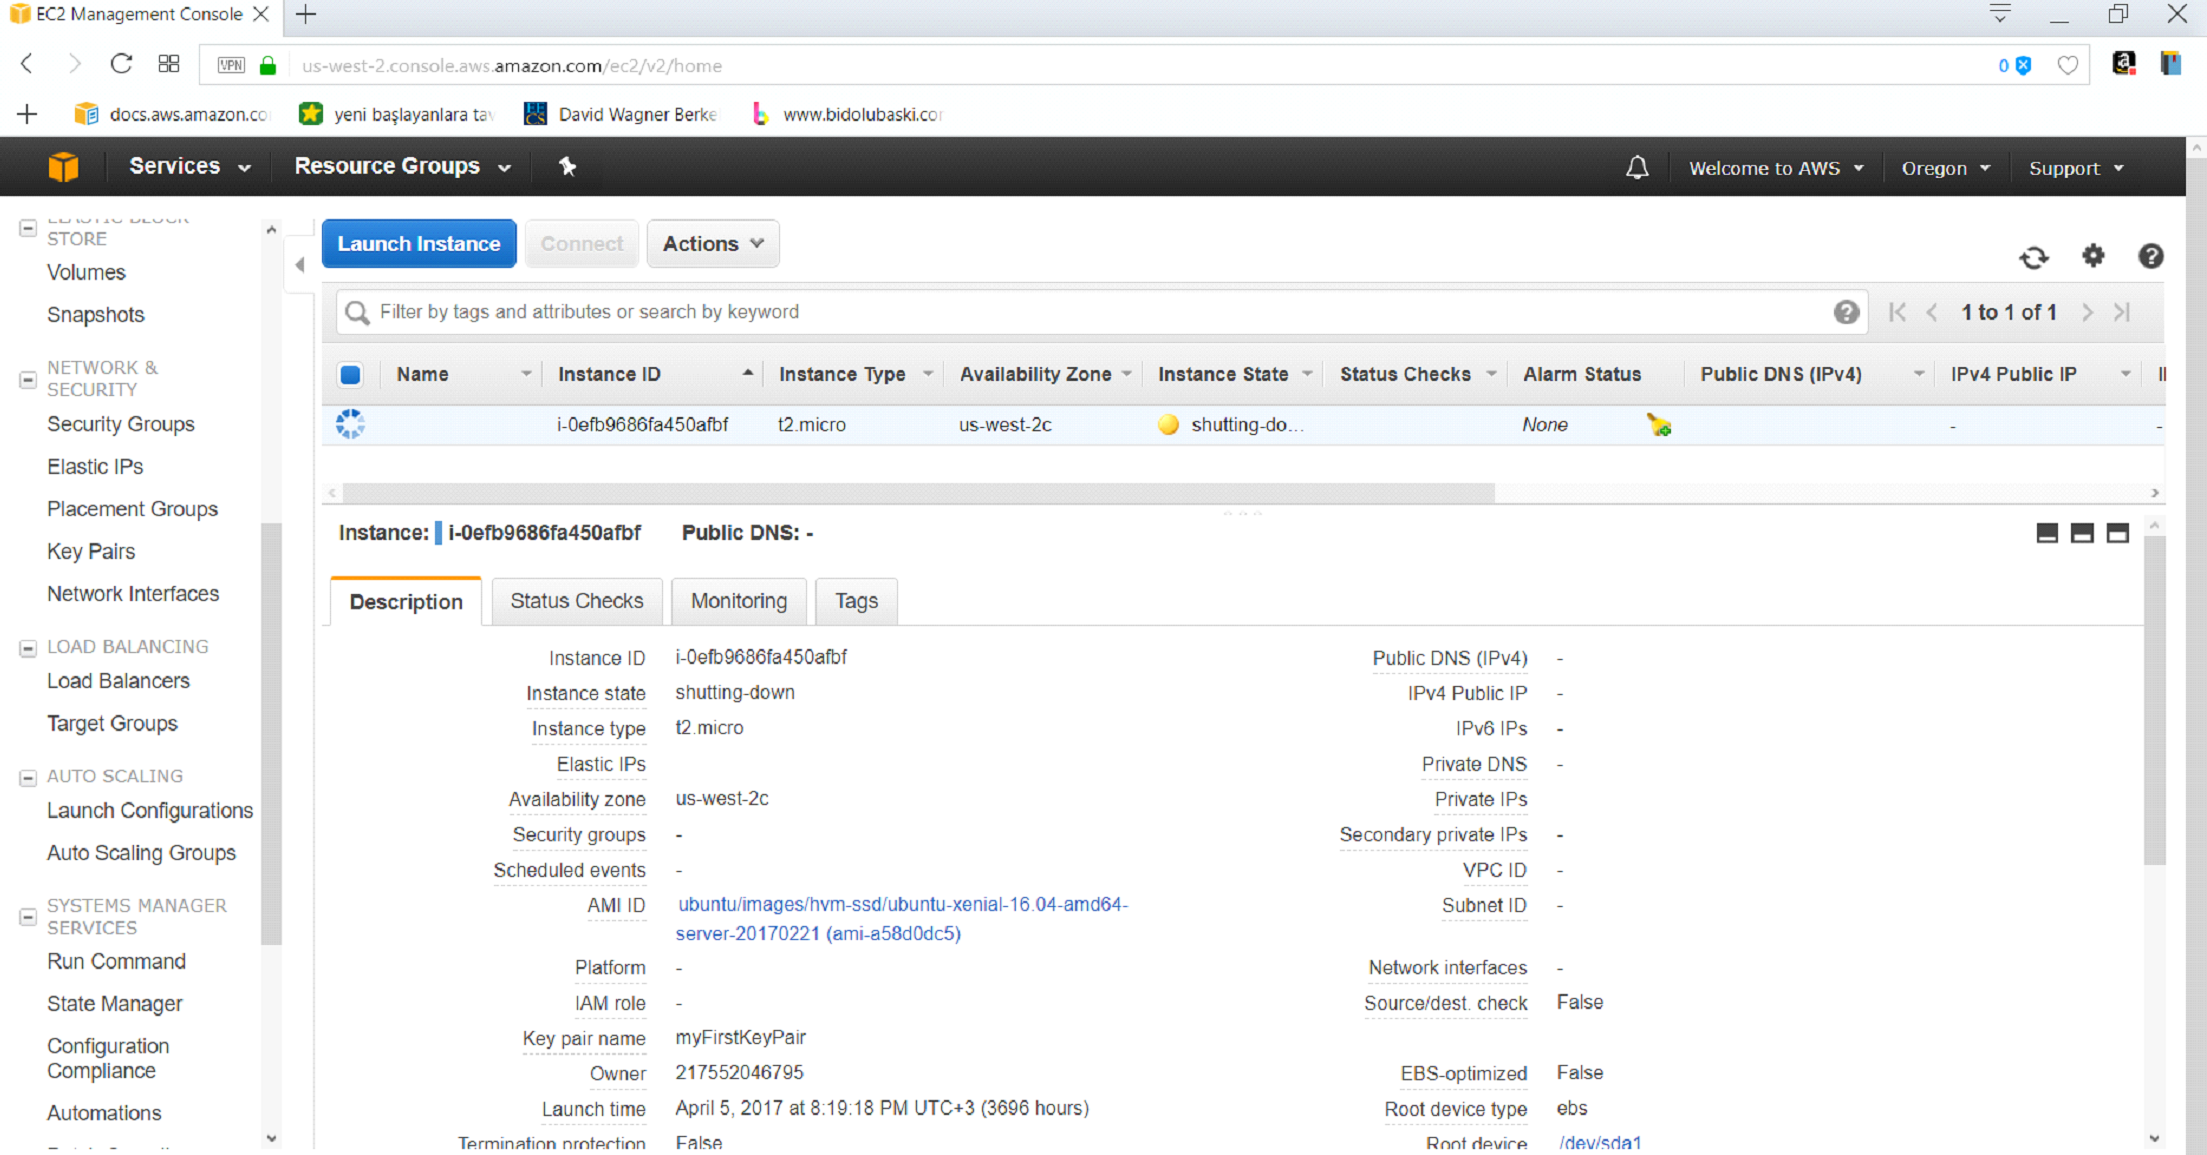Open Welcome to AWS account menu

coord(1776,168)
